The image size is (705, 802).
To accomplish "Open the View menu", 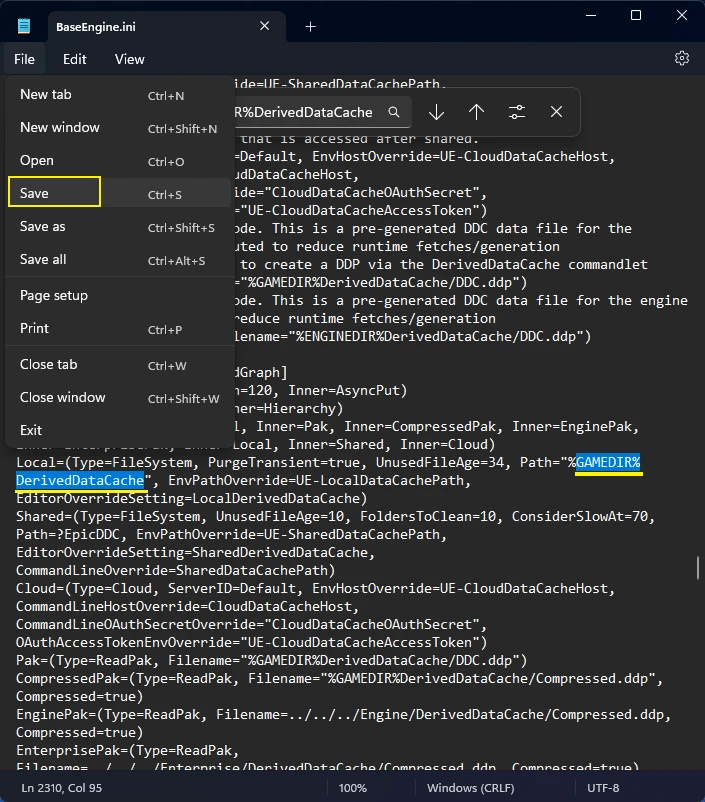I will [x=129, y=59].
